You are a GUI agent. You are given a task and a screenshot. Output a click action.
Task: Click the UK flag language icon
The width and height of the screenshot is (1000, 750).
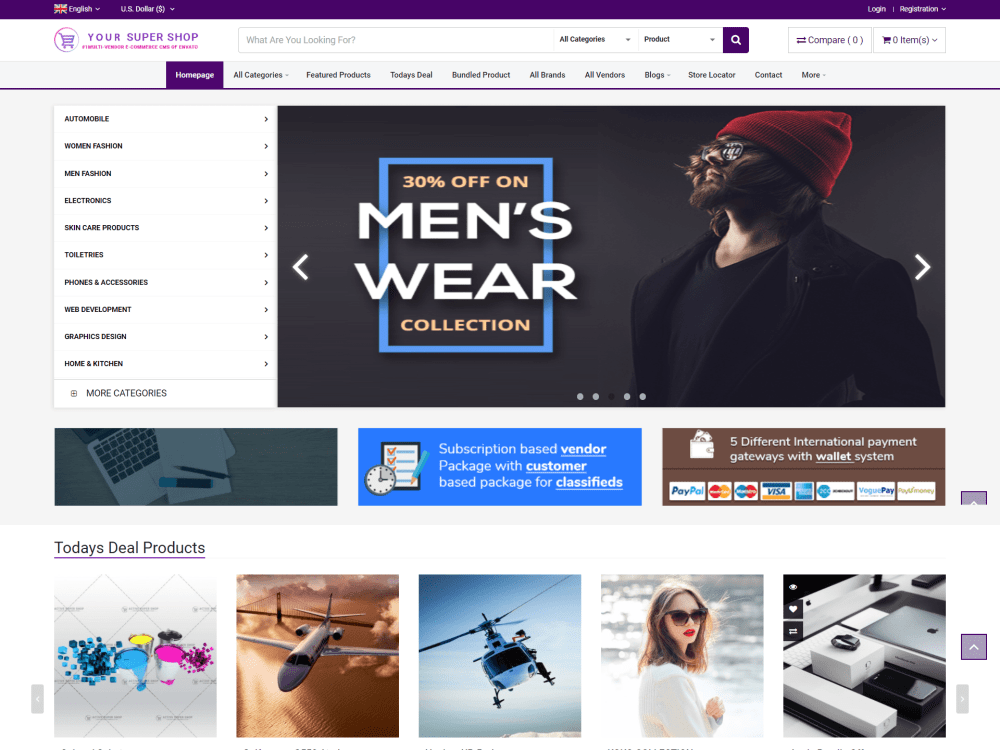tap(61, 9)
